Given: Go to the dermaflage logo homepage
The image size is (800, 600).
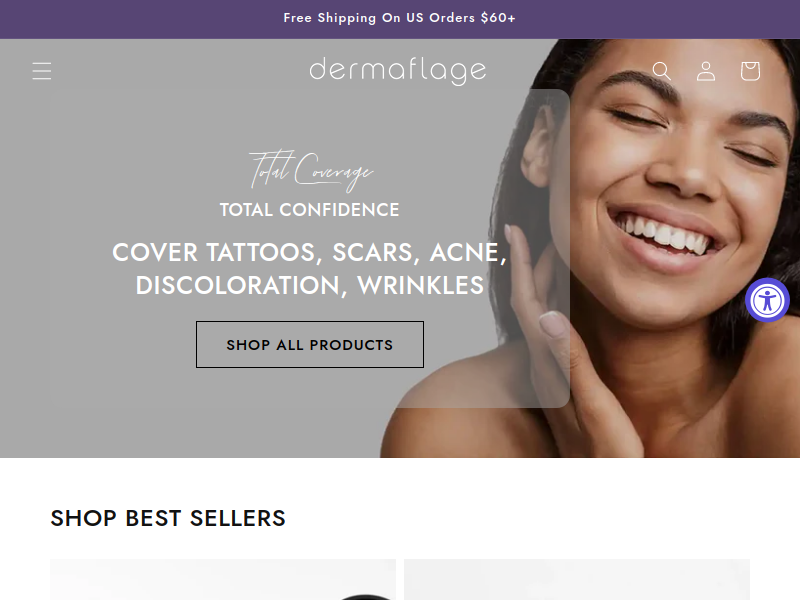Looking at the screenshot, I should 397,71.
